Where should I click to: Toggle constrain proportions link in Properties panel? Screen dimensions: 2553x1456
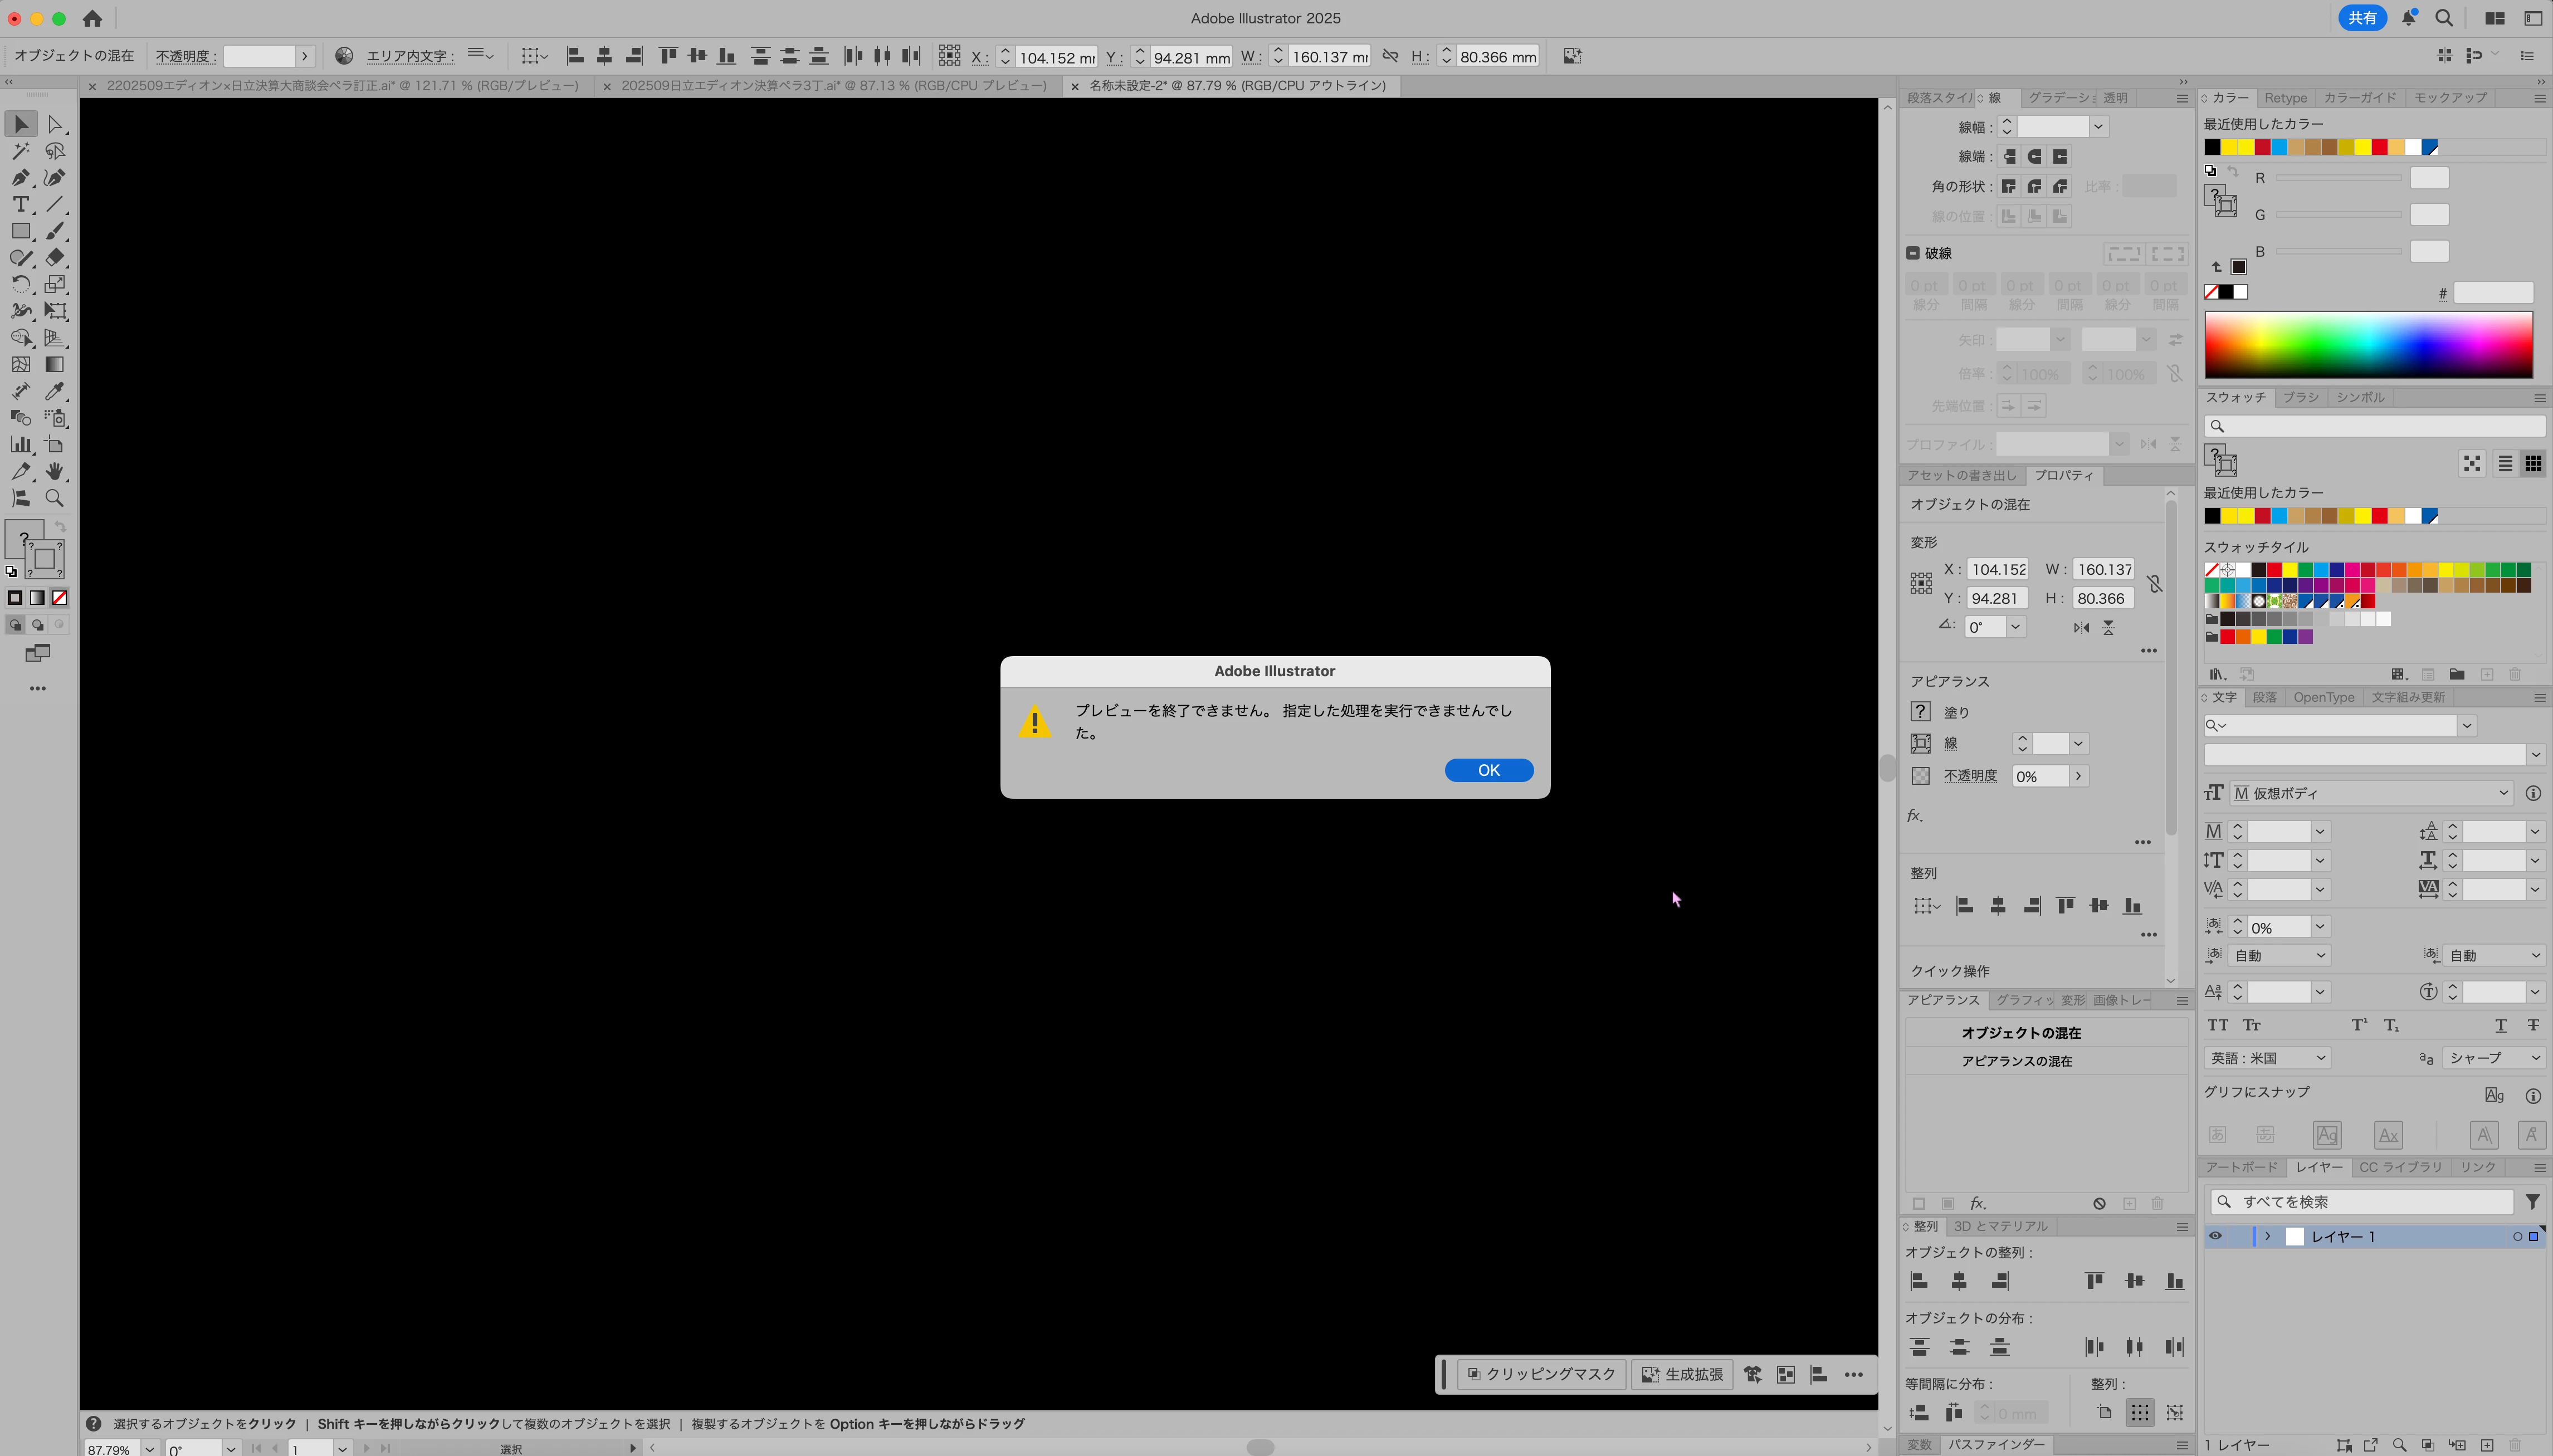coord(2154,584)
